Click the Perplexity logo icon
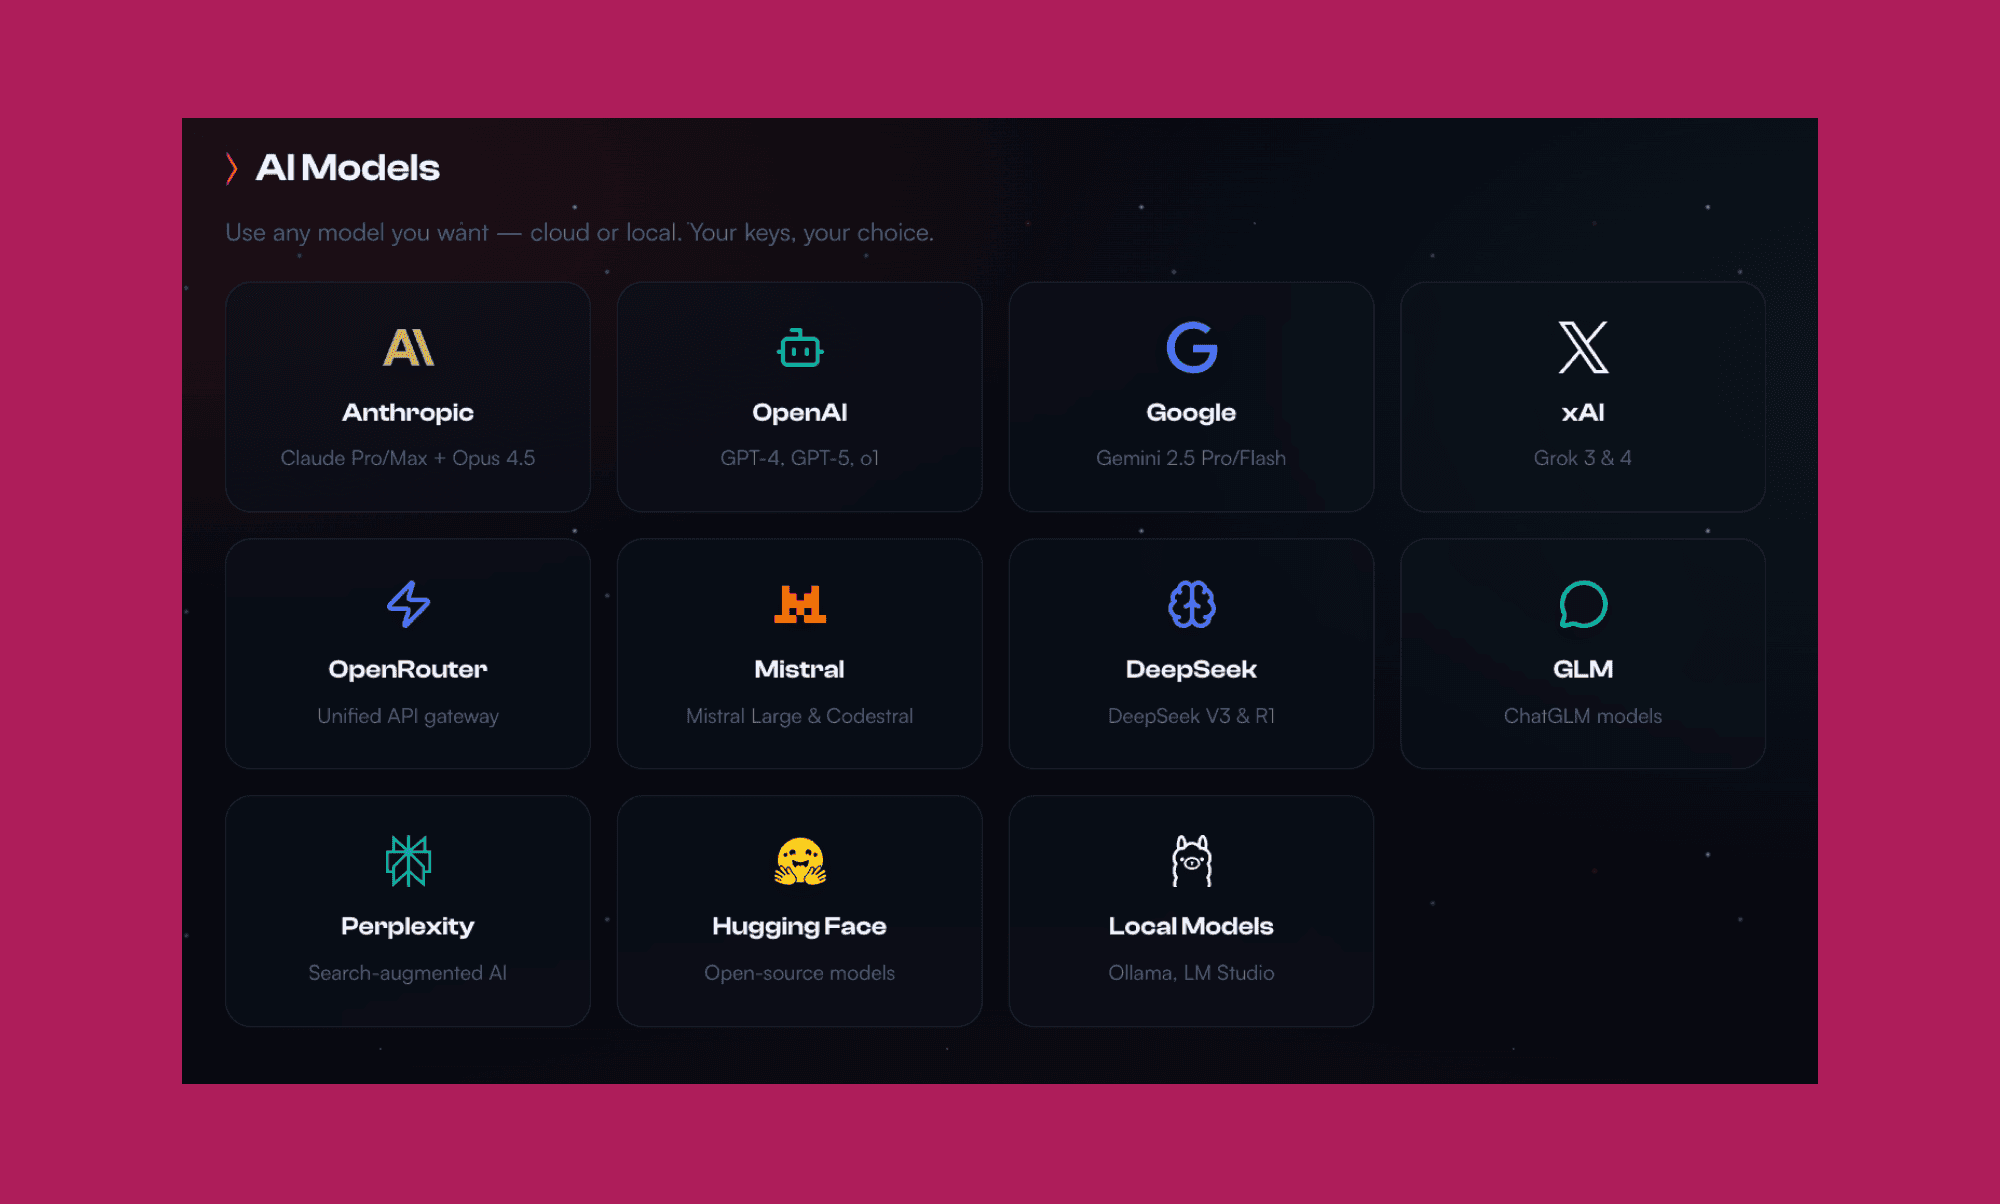This screenshot has width=2000, height=1204. 408,861
